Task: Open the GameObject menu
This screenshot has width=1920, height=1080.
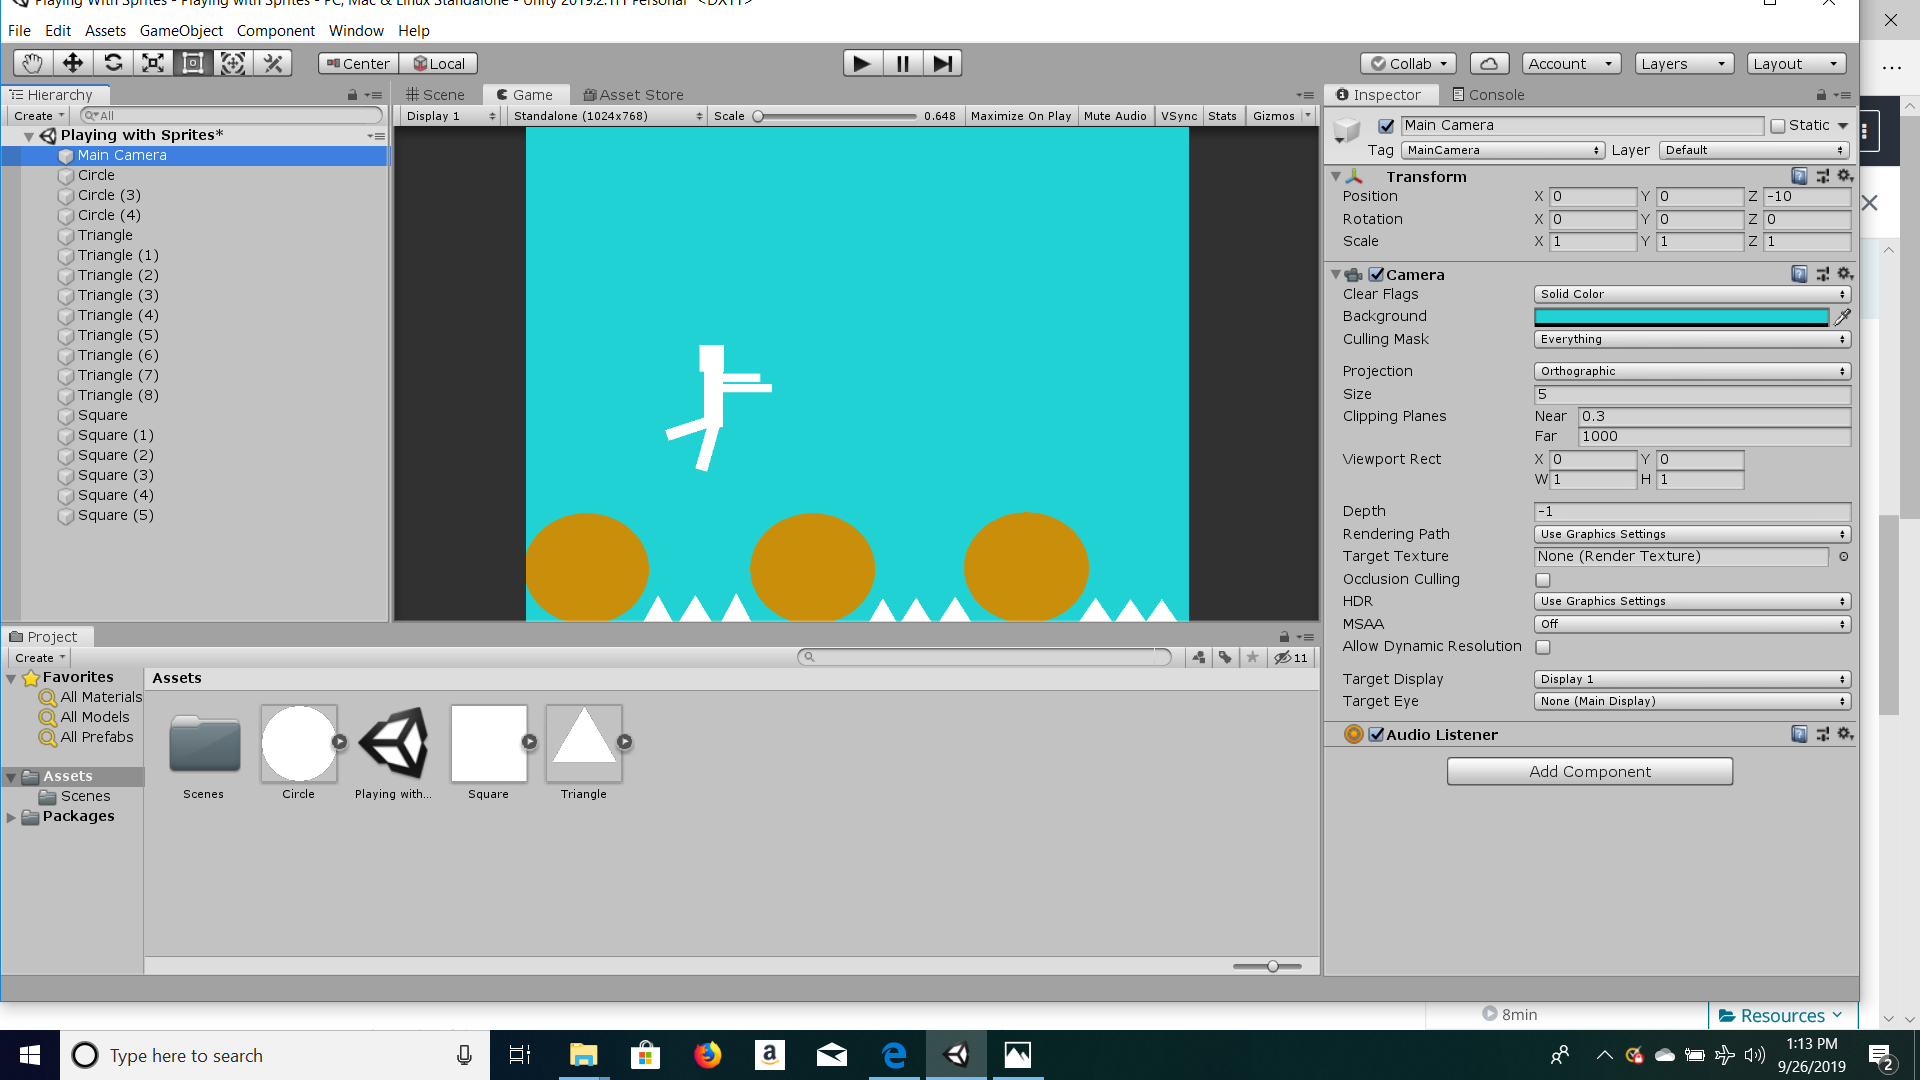Action: (181, 31)
